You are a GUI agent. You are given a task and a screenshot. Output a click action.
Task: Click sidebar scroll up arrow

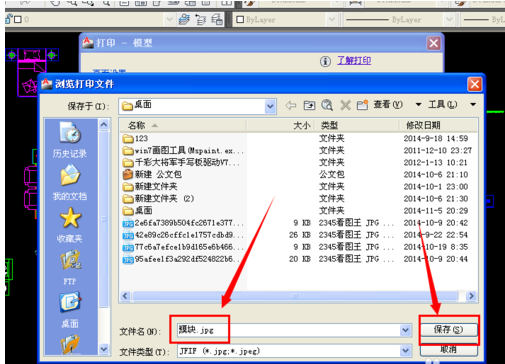(104, 125)
